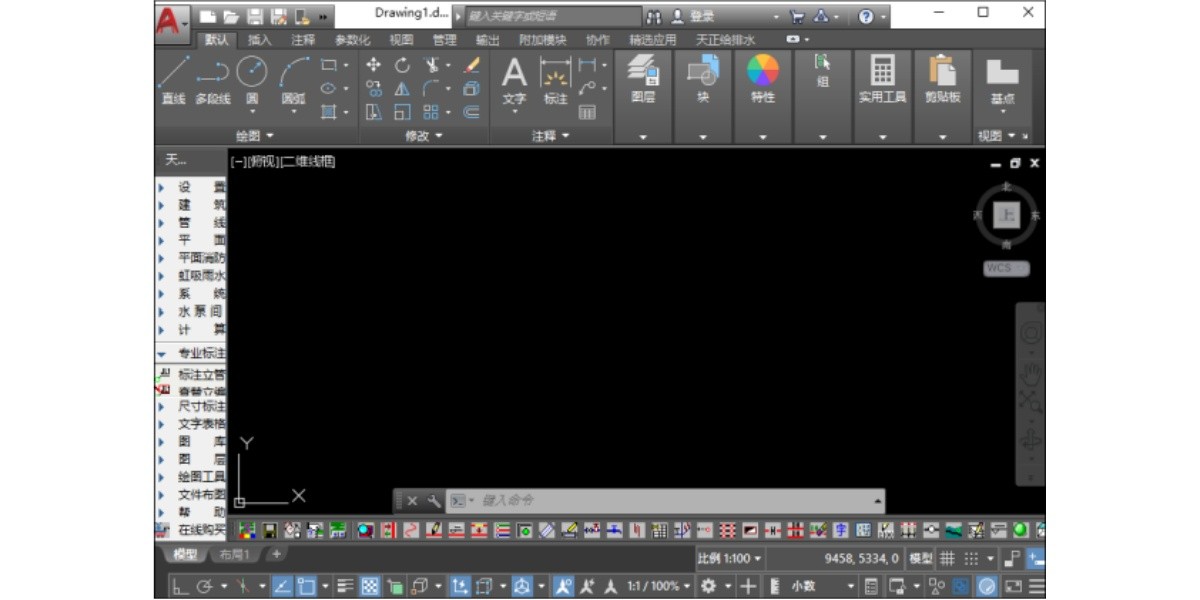Choose the Move tool in Modify panel

[374, 65]
